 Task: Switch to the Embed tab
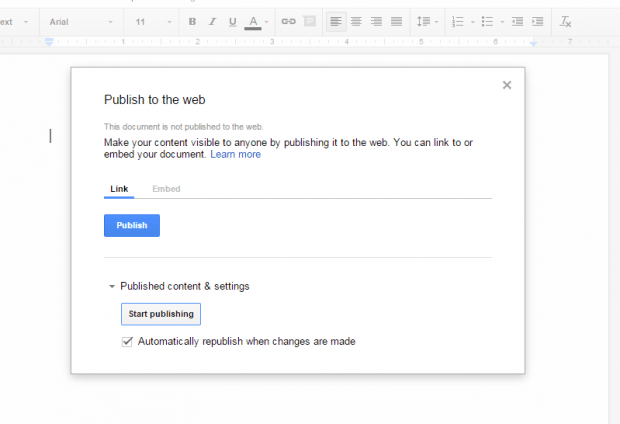point(166,189)
